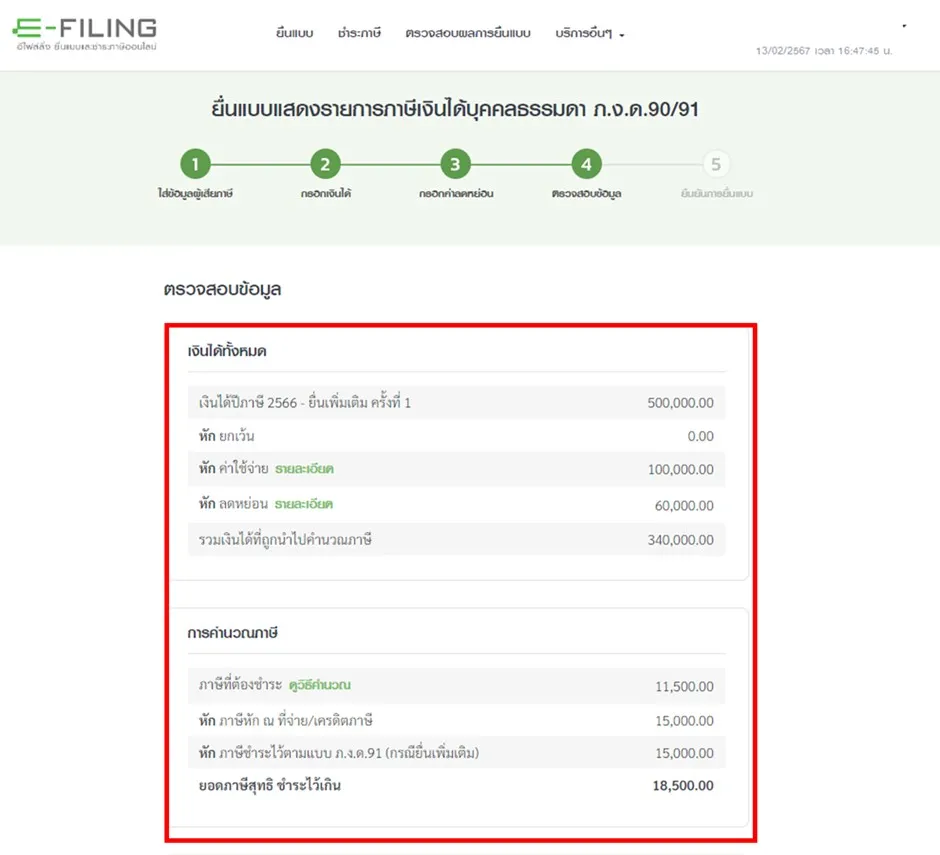The height and width of the screenshot is (855, 940).
Task: Open รายละเอียด link for หัก ลดหย่อน
Action: pyautogui.click(x=303, y=504)
